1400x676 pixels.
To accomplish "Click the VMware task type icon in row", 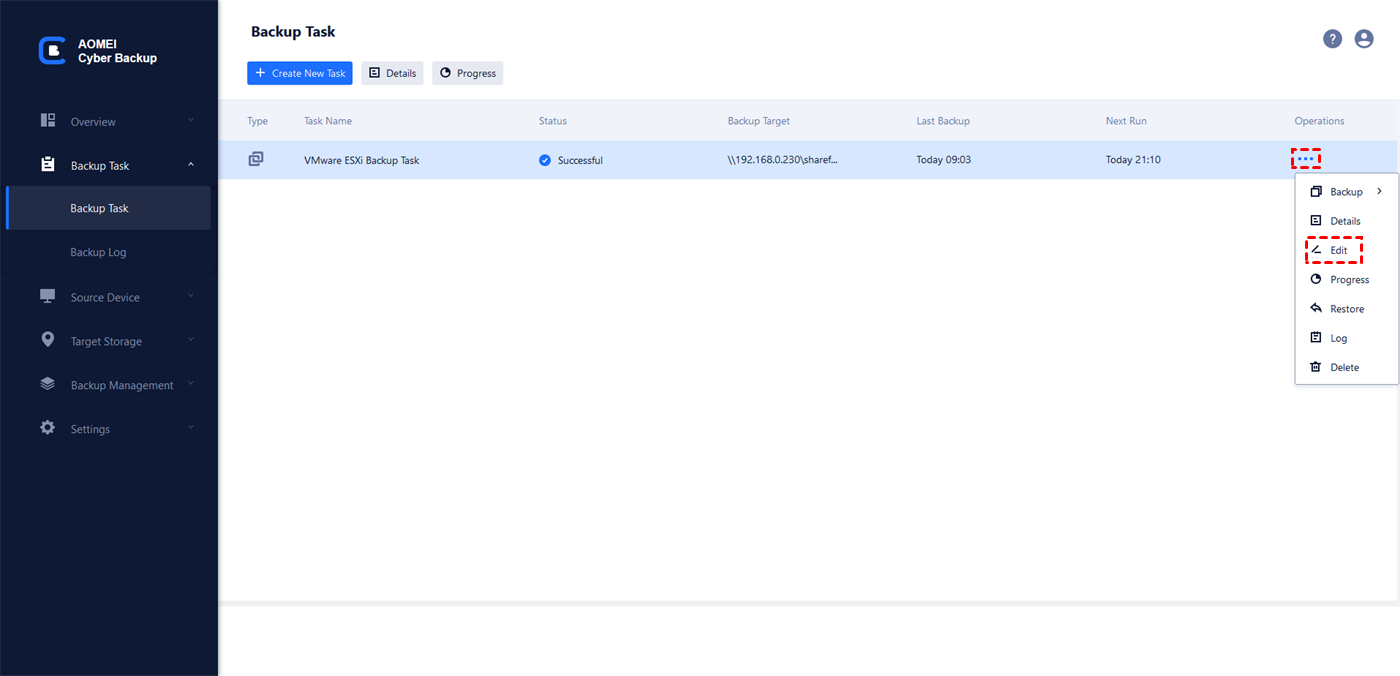I will coord(256,159).
